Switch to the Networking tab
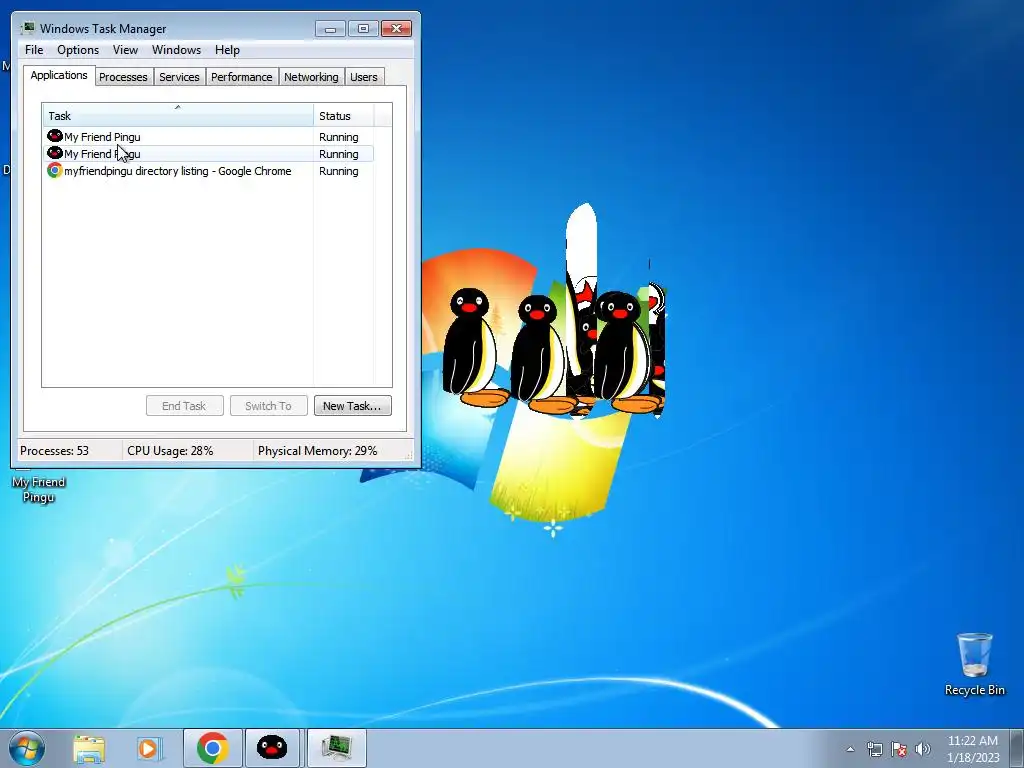Viewport: 1024px width, 768px height. (x=311, y=77)
